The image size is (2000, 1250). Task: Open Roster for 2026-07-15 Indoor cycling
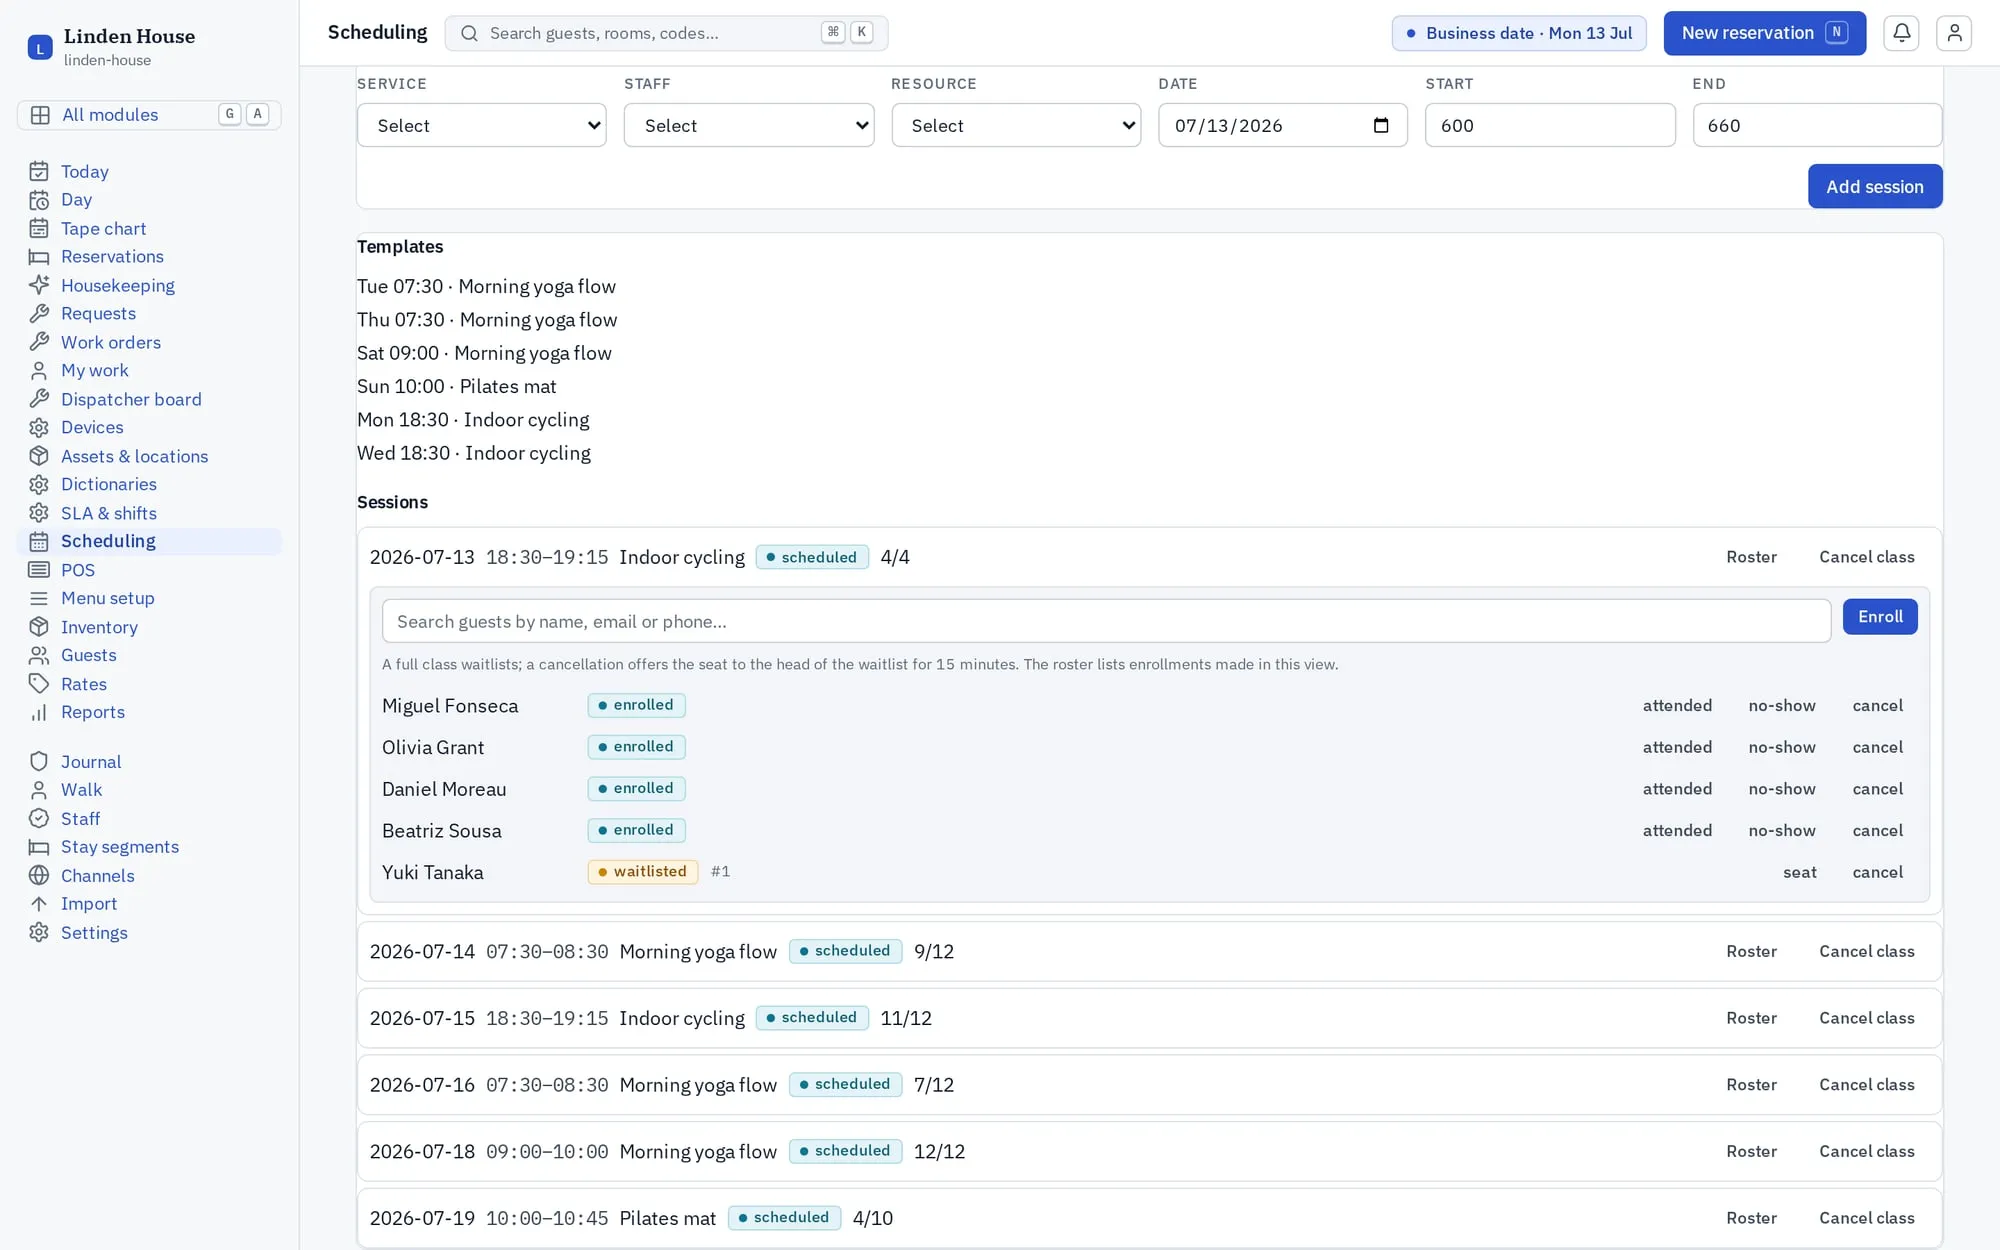[1751, 1018]
